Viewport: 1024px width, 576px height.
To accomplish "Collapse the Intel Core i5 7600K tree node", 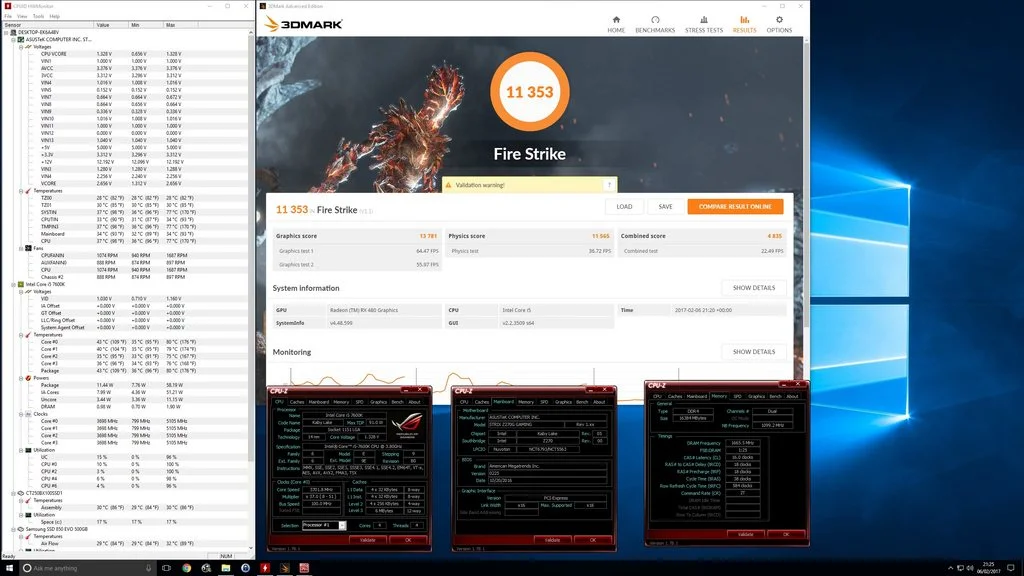I will click(x=14, y=285).
